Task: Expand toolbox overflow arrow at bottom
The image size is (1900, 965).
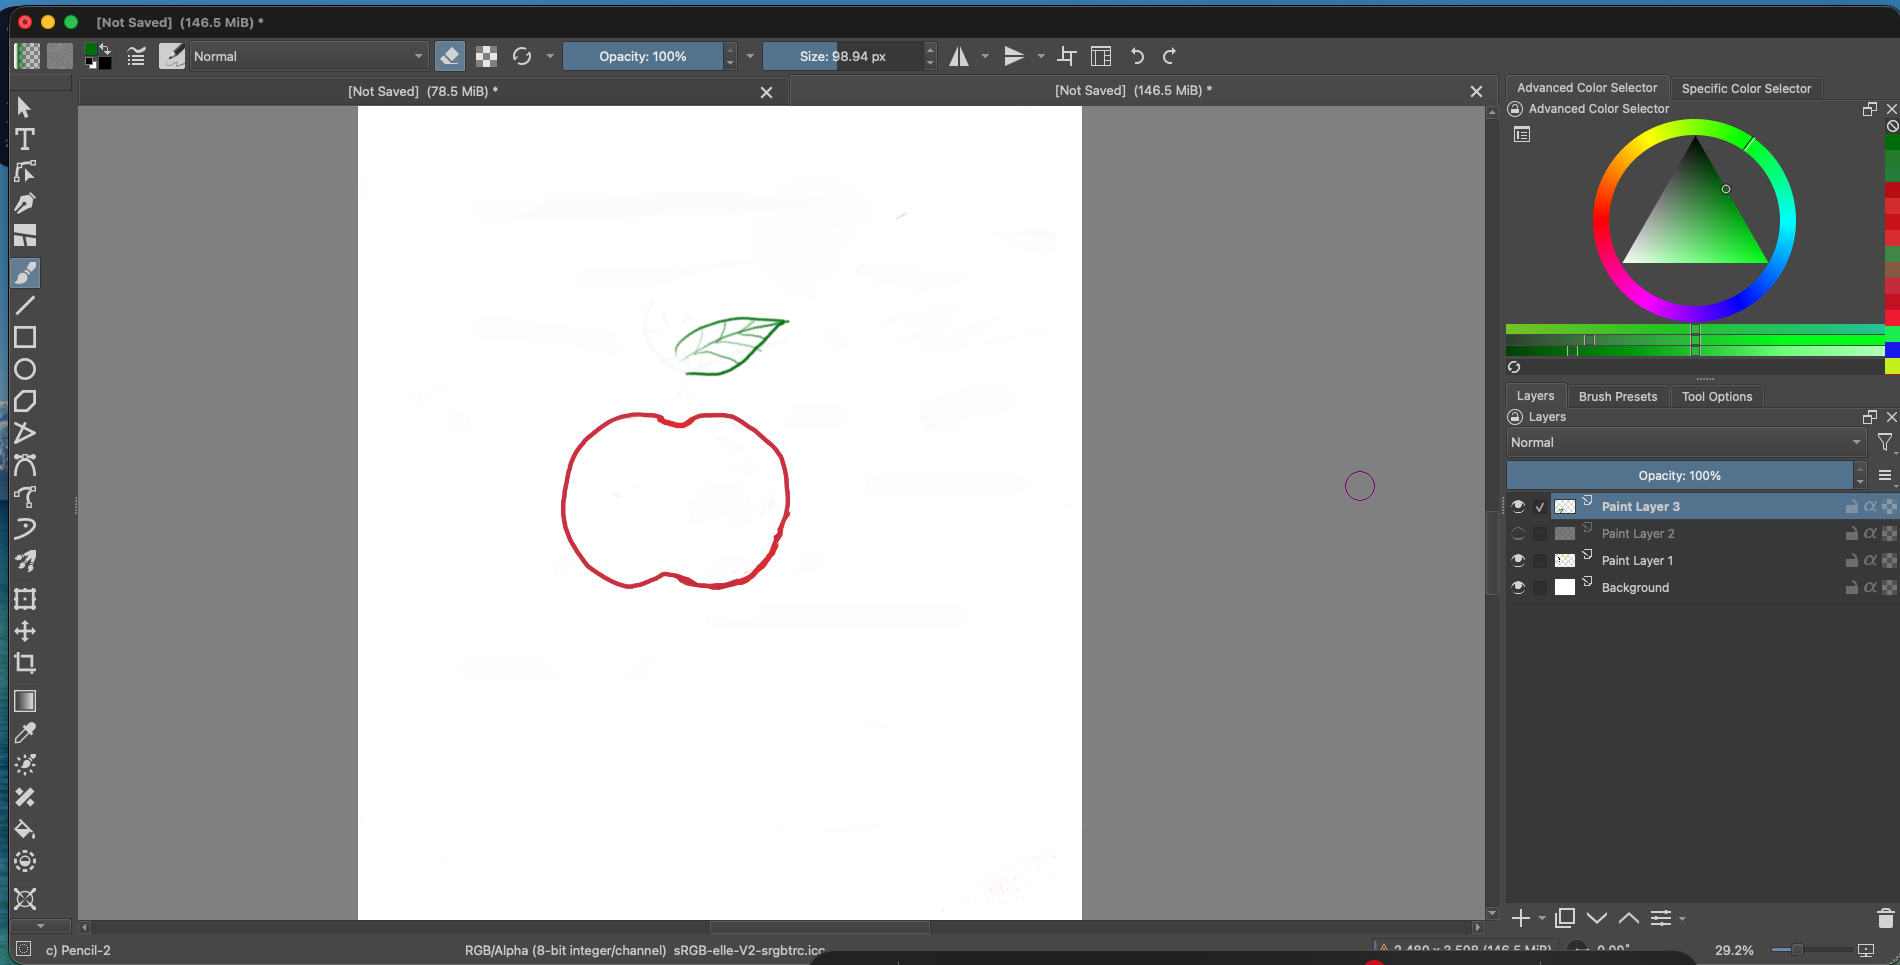Action: click(x=40, y=926)
